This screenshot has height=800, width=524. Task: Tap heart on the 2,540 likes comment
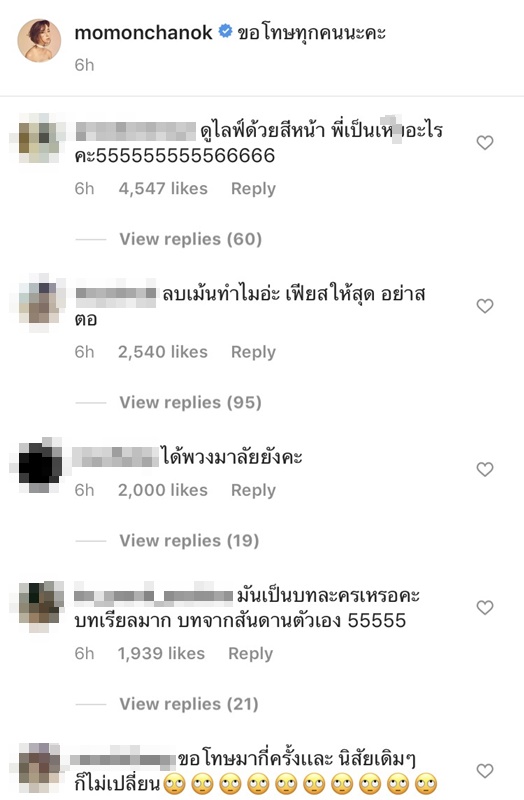coord(485,306)
